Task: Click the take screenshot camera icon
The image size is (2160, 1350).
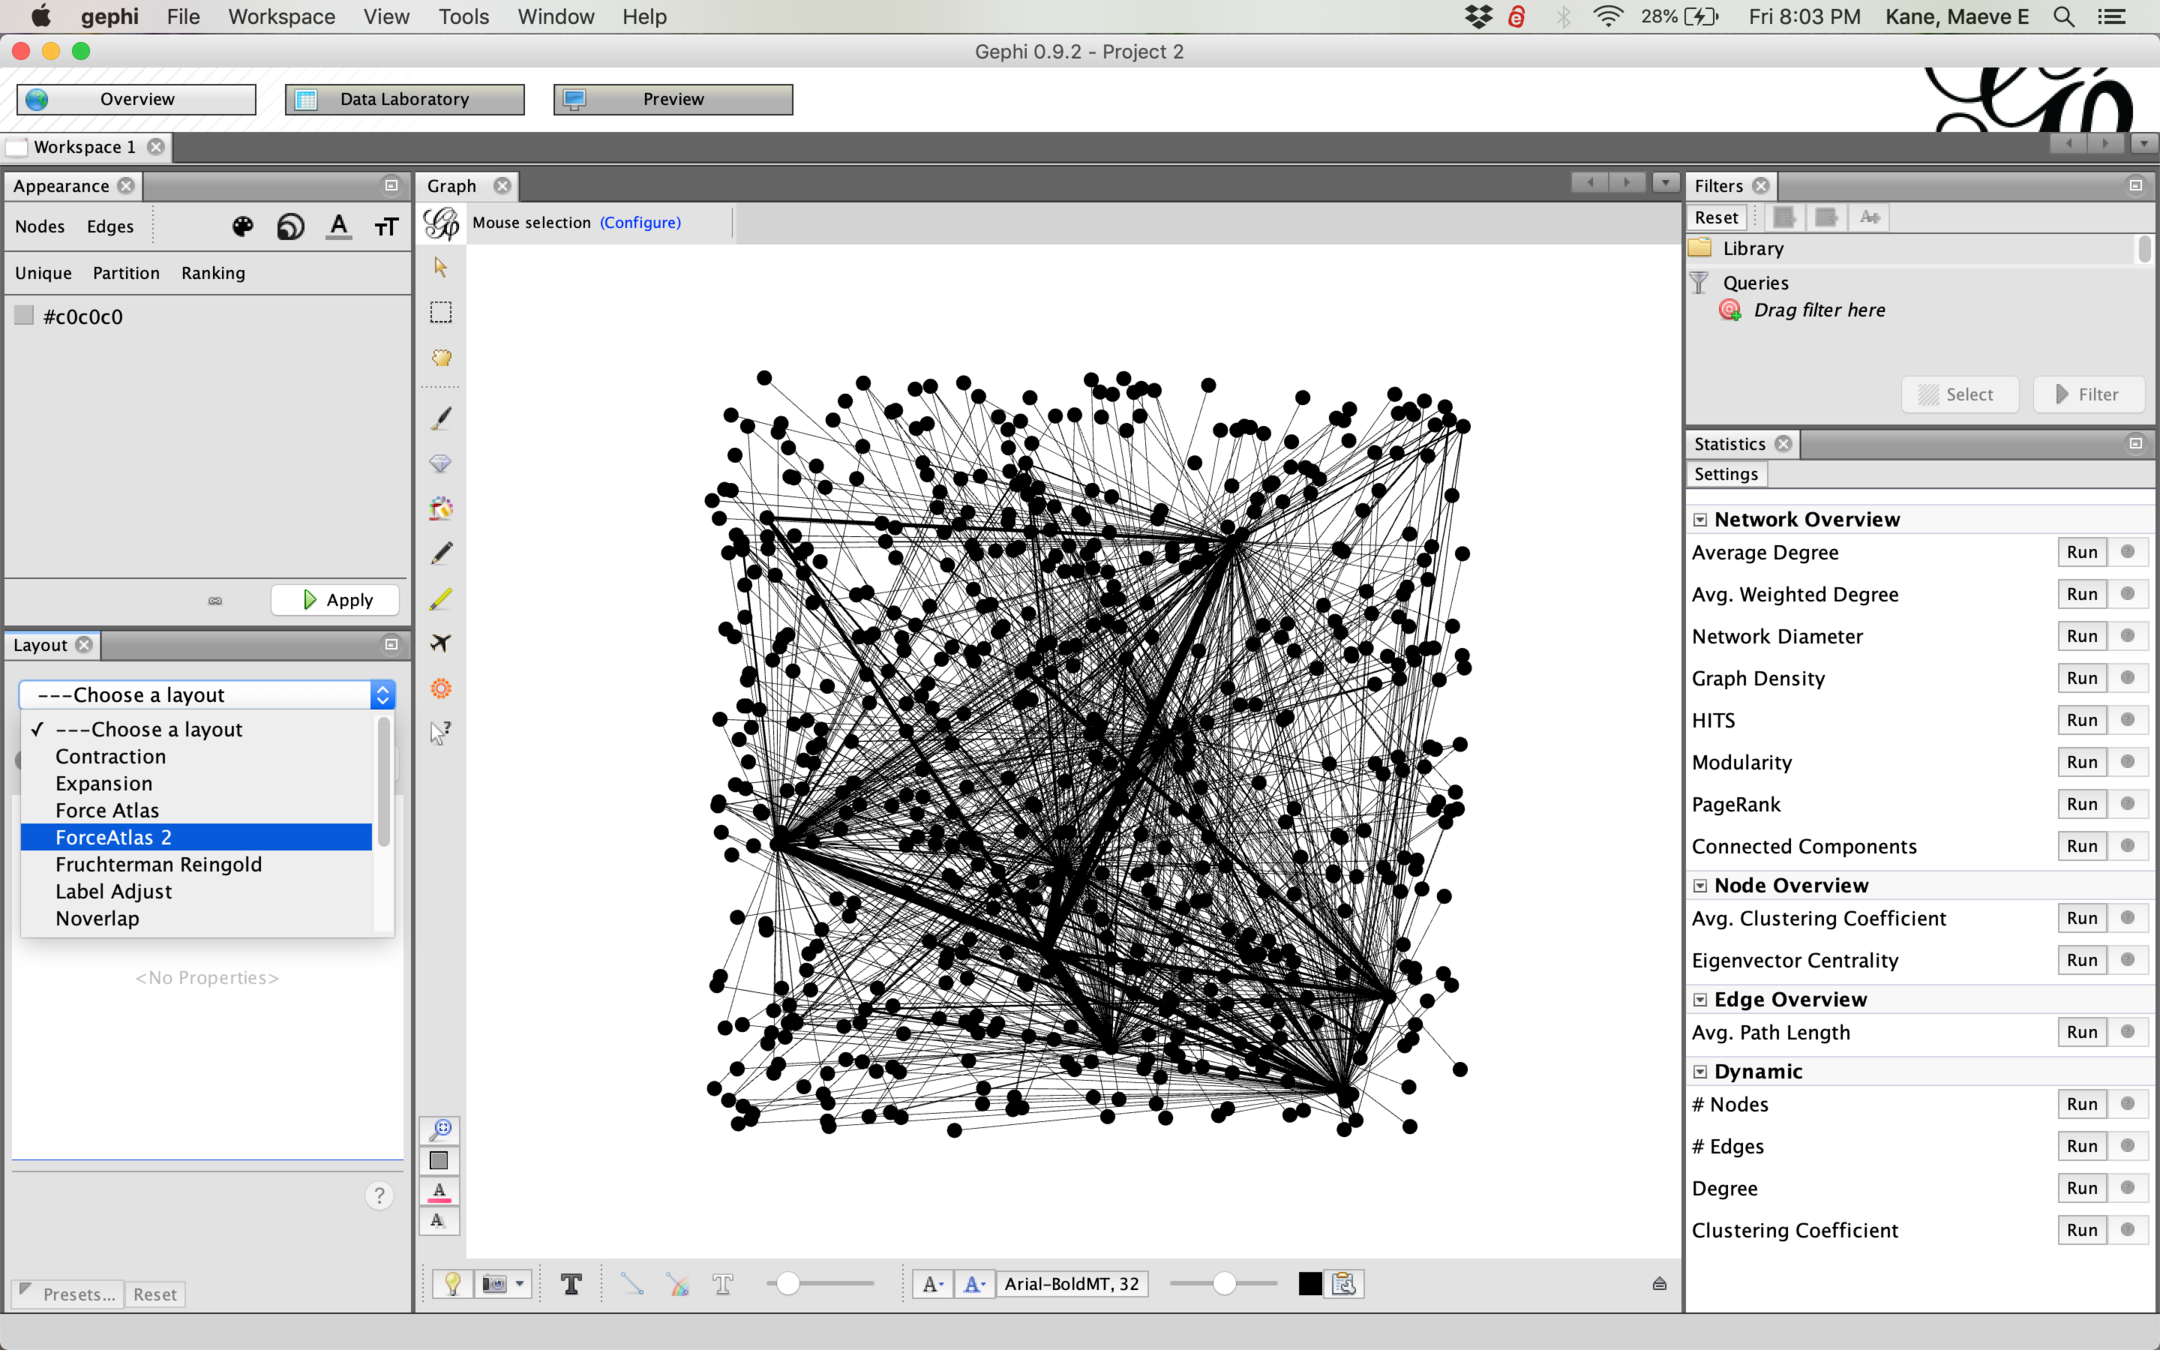Action: click(494, 1284)
